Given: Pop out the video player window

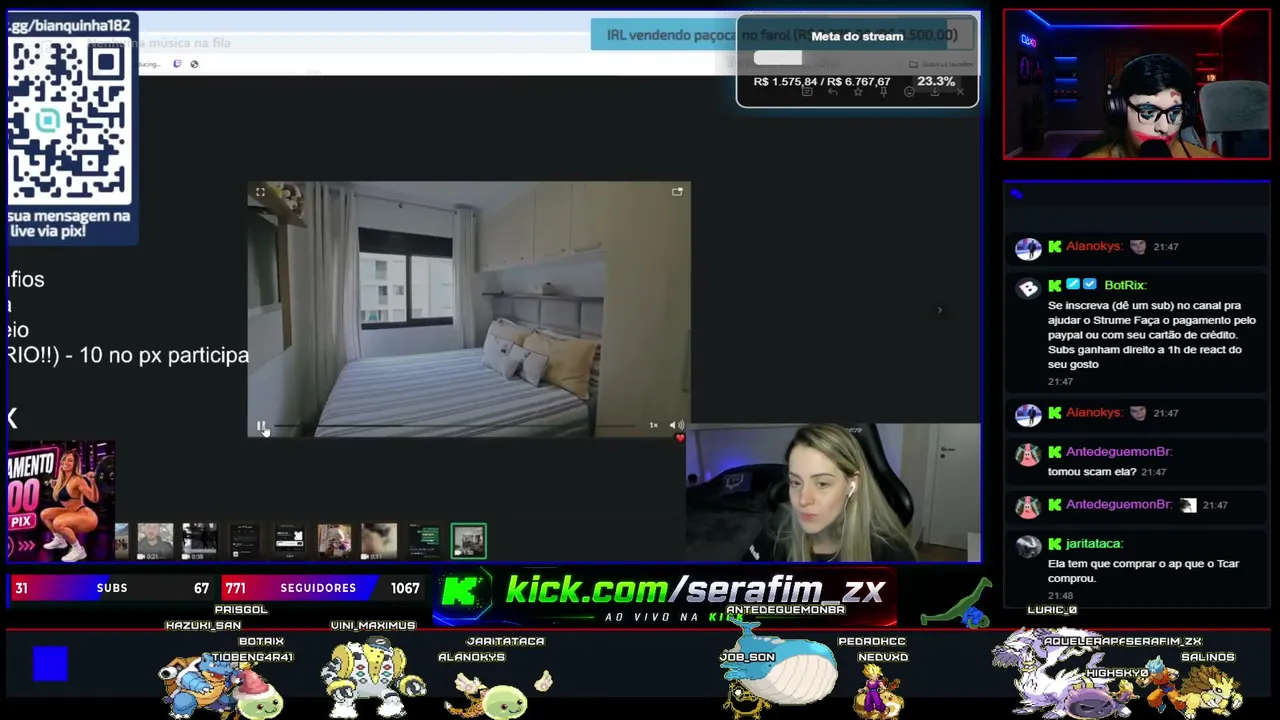Looking at the screenshot, I should click(677, 192).
